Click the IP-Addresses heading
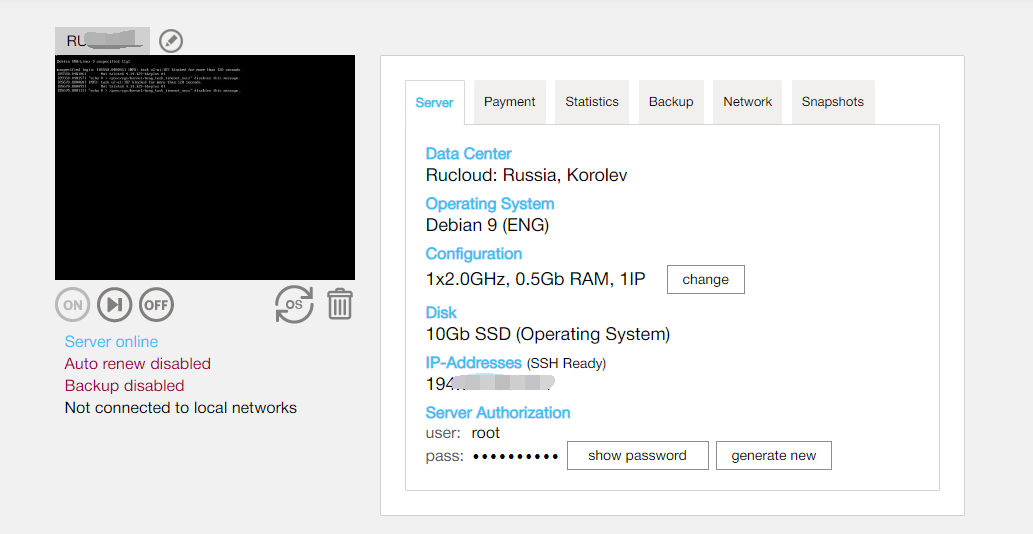1033x534 pixels. pyautogui.click(x=474, y=363)
